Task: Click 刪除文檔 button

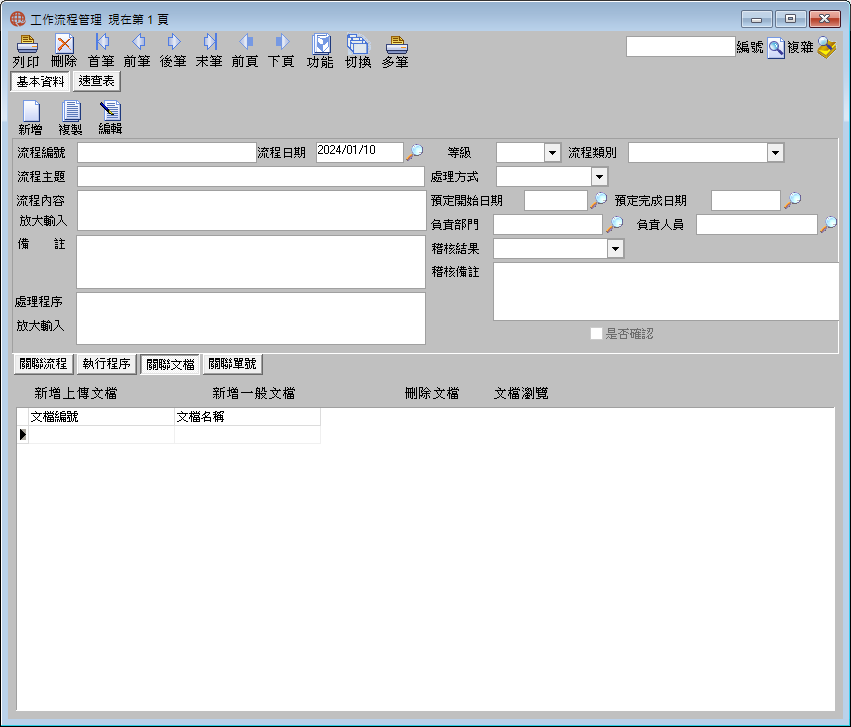Action: pos(432,393)
